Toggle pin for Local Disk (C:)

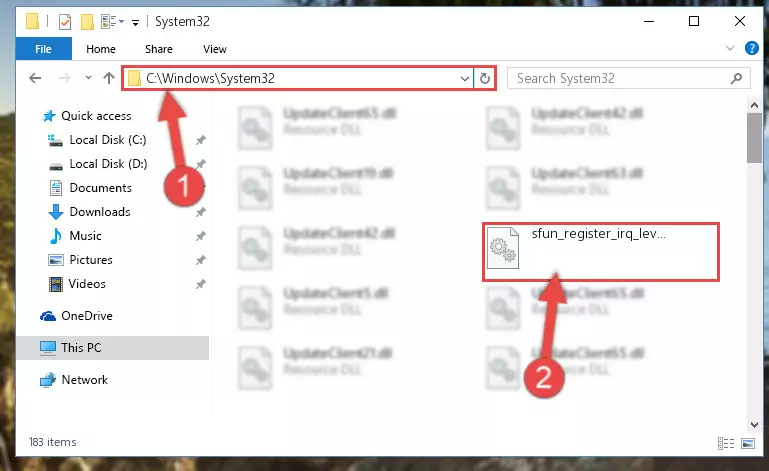[201, 140]
